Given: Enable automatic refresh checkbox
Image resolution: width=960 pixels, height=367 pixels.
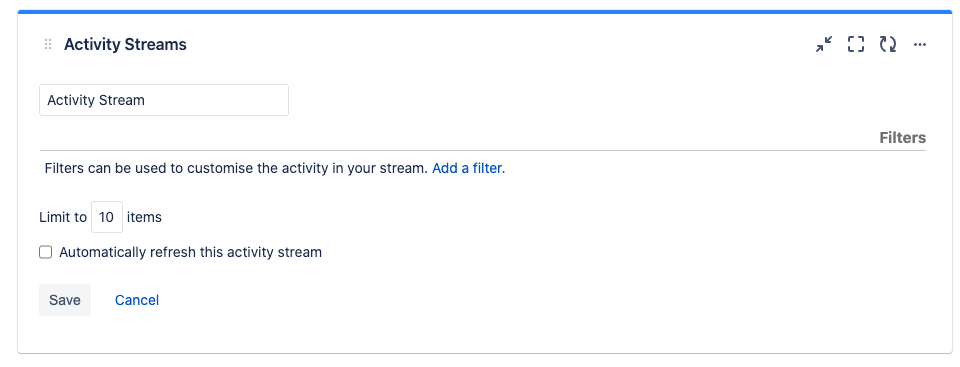Looking at the screenshot, I should tap(46, 252).
